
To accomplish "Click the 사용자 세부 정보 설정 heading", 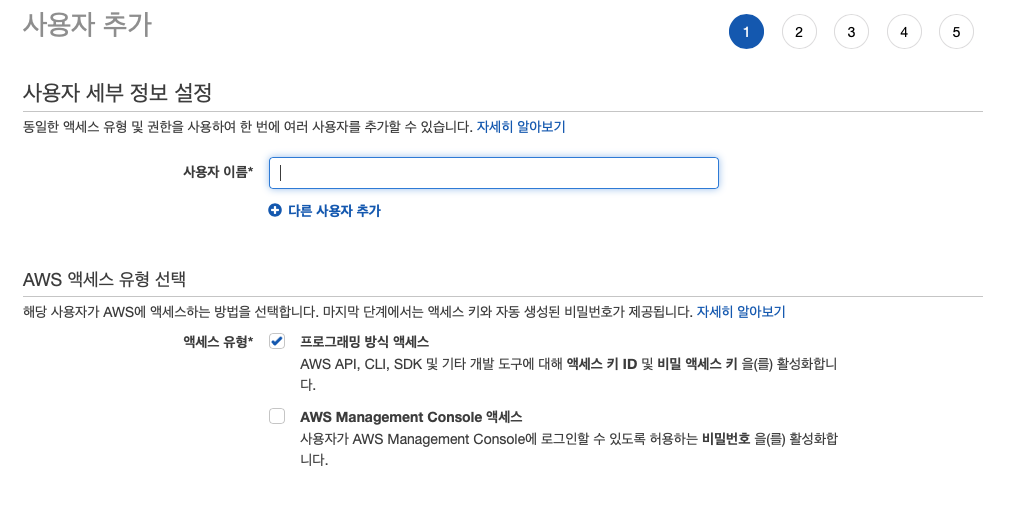I will (x=117, y=93).
